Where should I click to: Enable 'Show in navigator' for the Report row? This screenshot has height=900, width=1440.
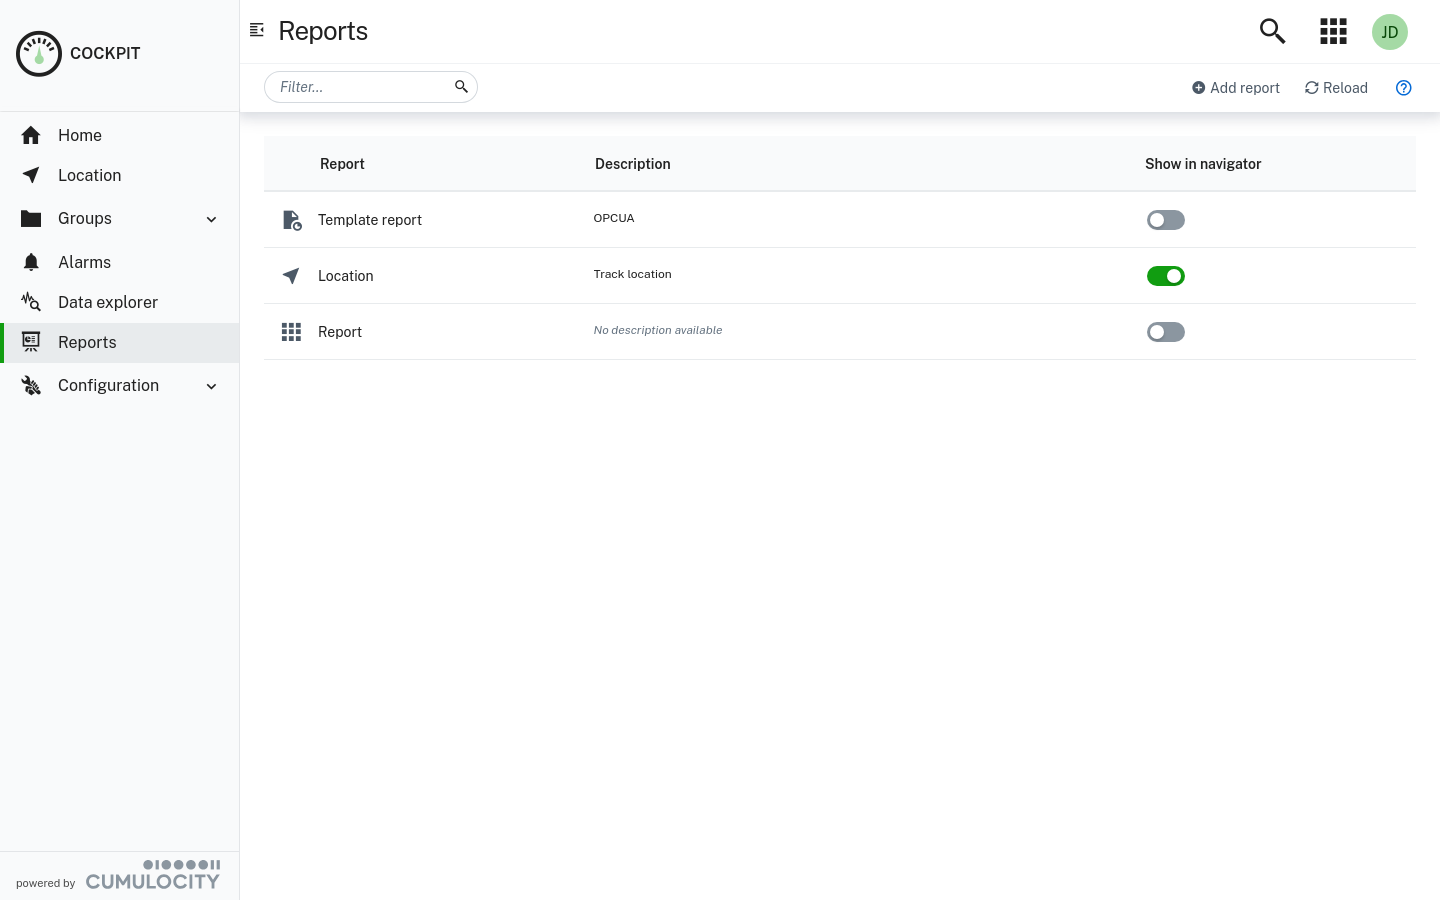click(x=1166, y=331)
